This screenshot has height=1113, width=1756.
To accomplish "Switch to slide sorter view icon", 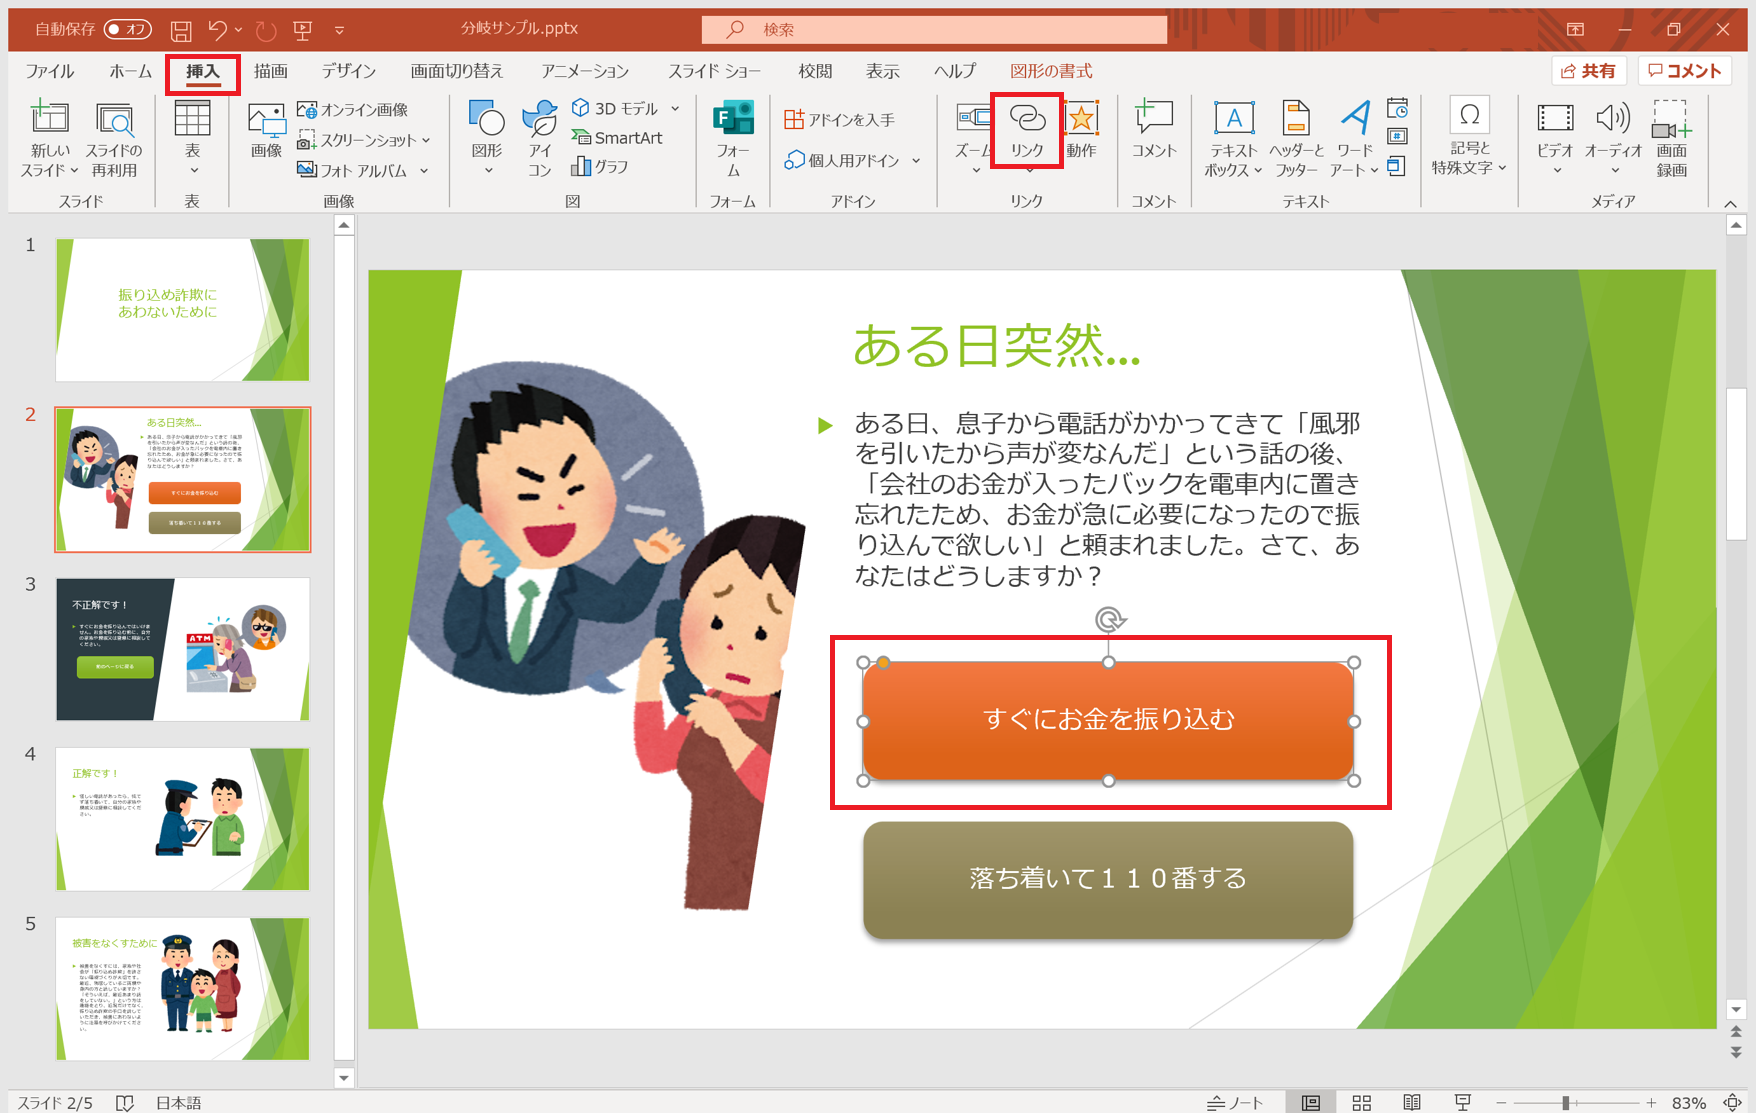I will [x=1361, y=1102].
